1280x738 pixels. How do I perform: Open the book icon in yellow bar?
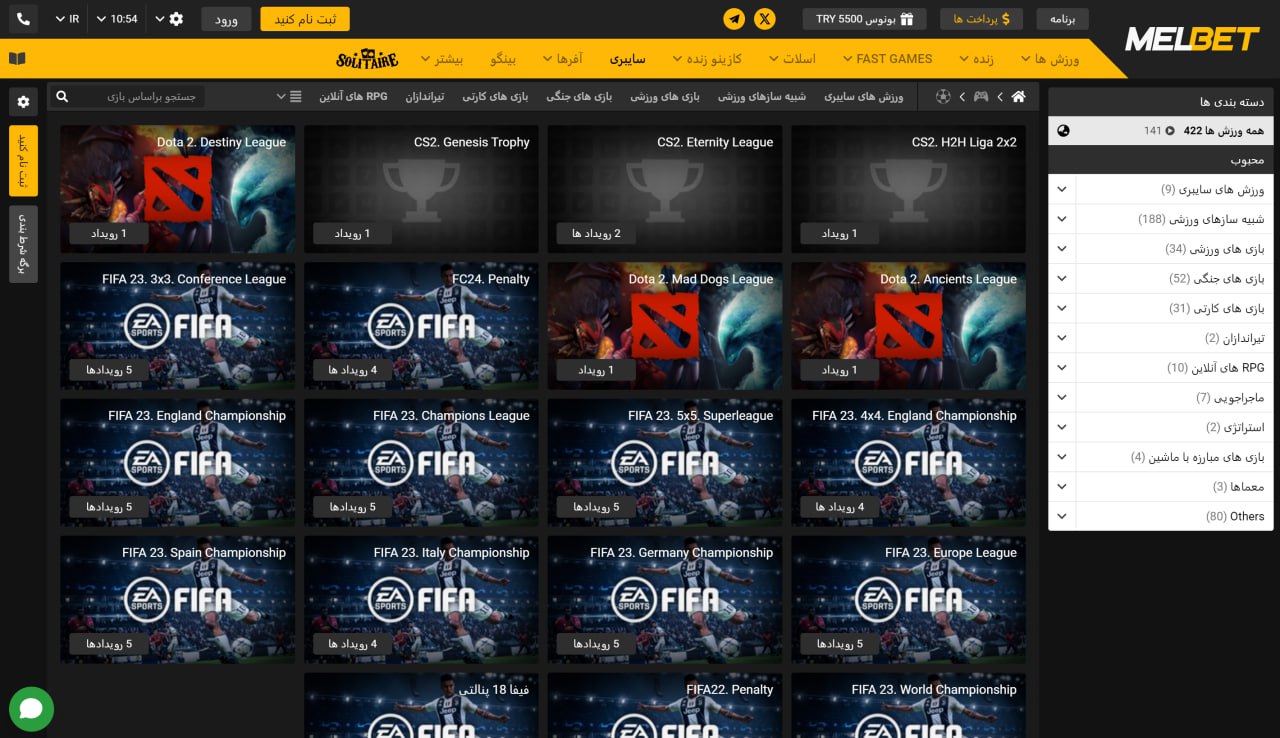pos(17,59)
